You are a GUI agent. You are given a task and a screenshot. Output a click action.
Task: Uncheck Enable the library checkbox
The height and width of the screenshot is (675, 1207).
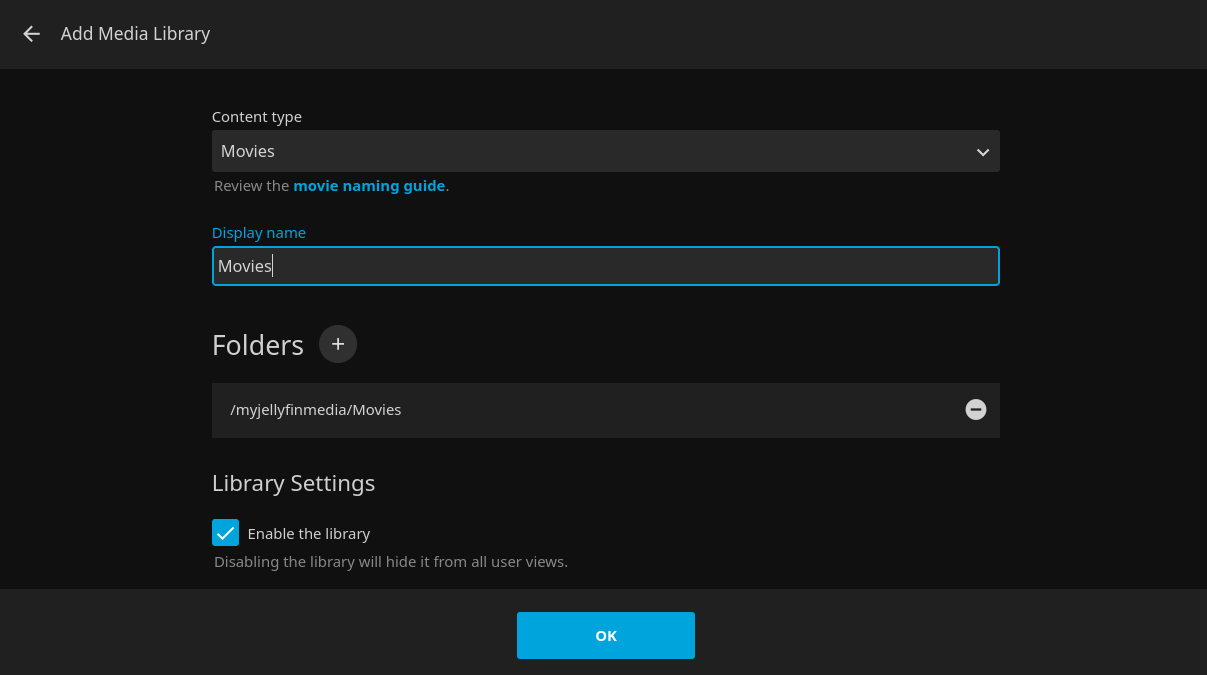click(x=225, y=533)
